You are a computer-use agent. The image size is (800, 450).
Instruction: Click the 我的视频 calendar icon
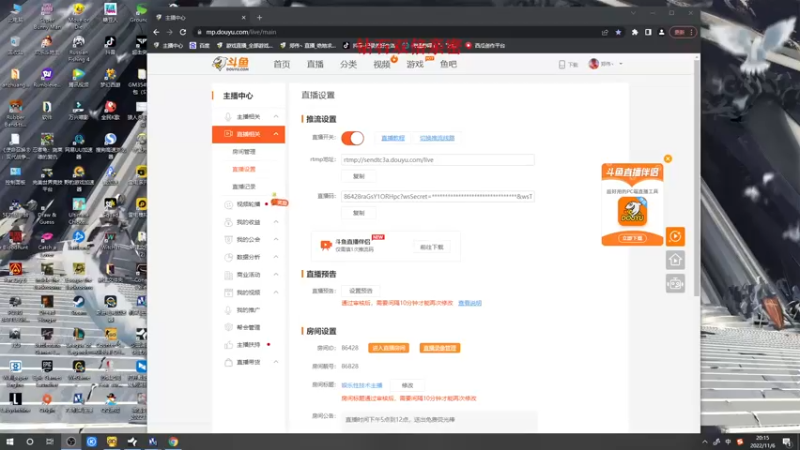point(228,292)
